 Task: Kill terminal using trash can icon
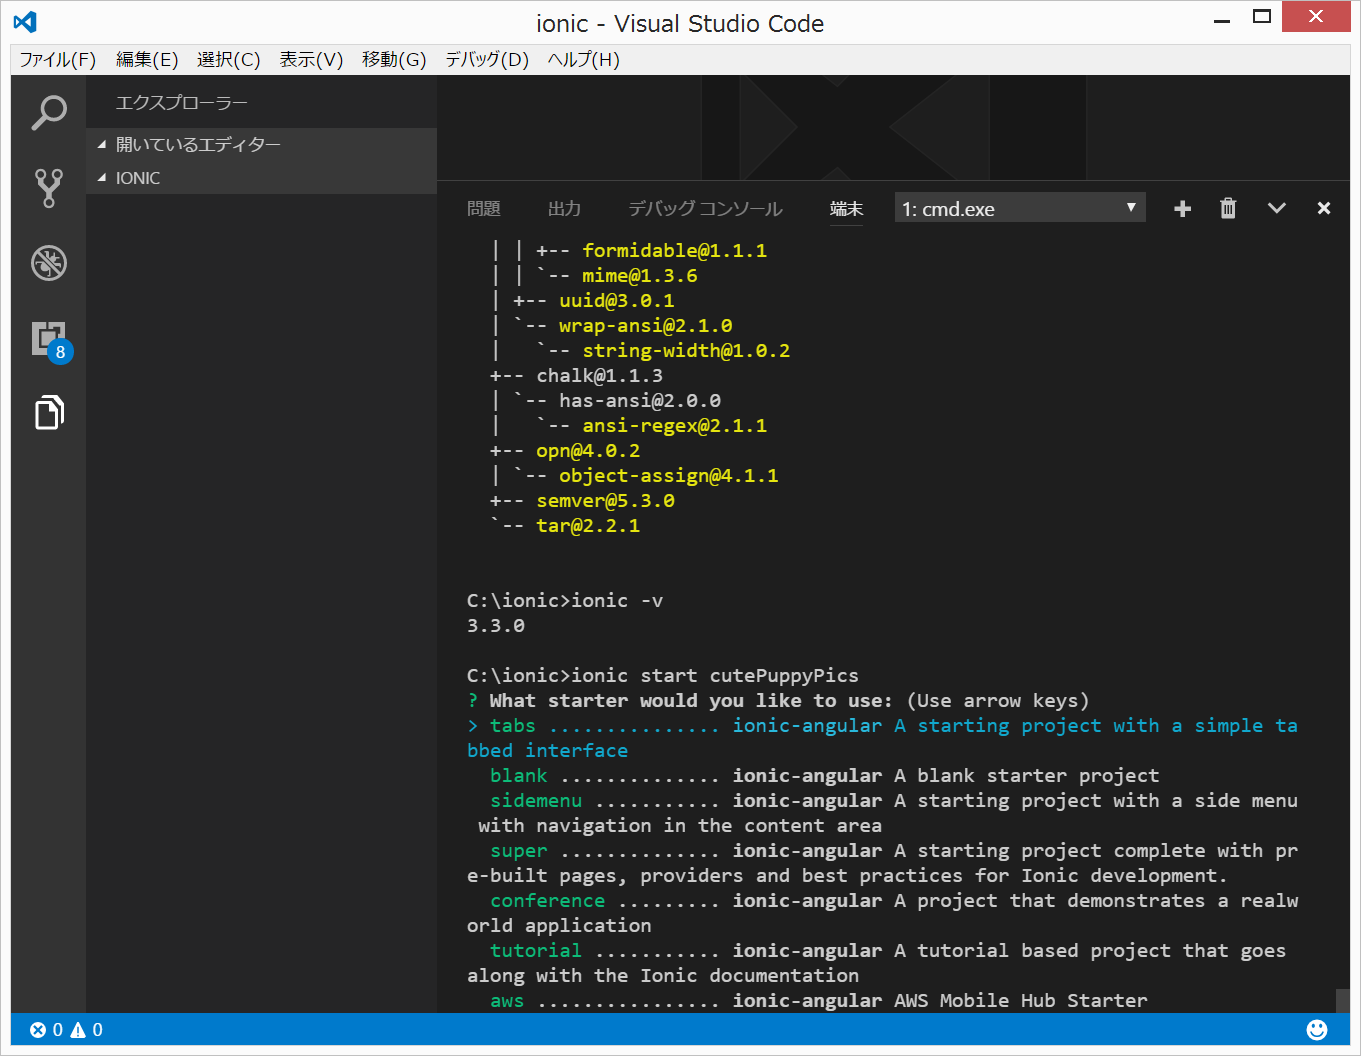[x=1228, y=208]
